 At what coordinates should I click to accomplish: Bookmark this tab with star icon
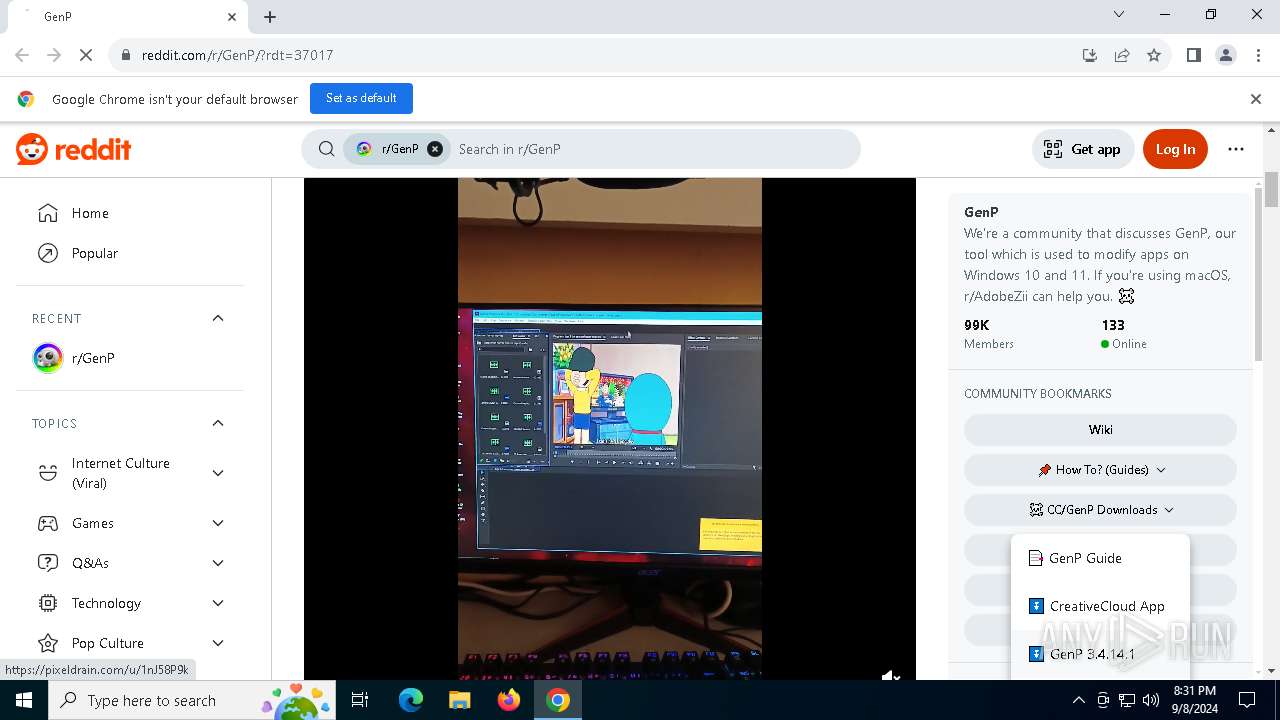[x=1154, y=55]
